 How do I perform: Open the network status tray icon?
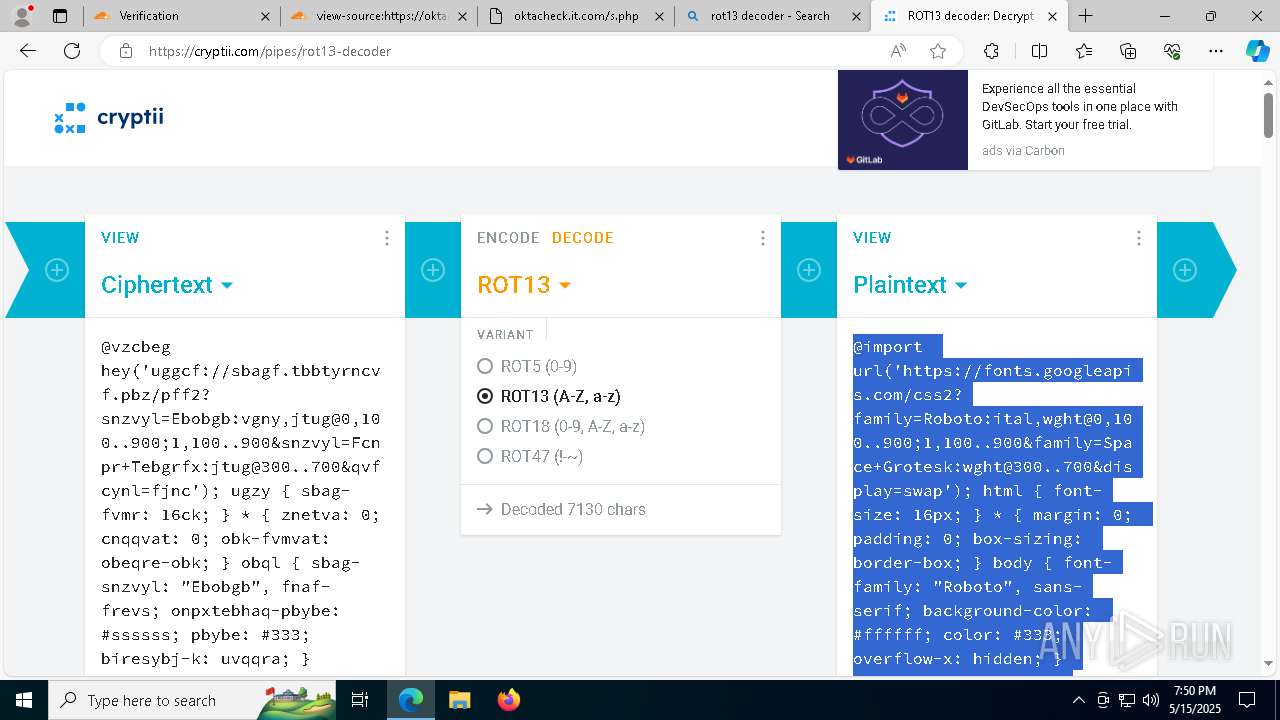click(1126, 700)
